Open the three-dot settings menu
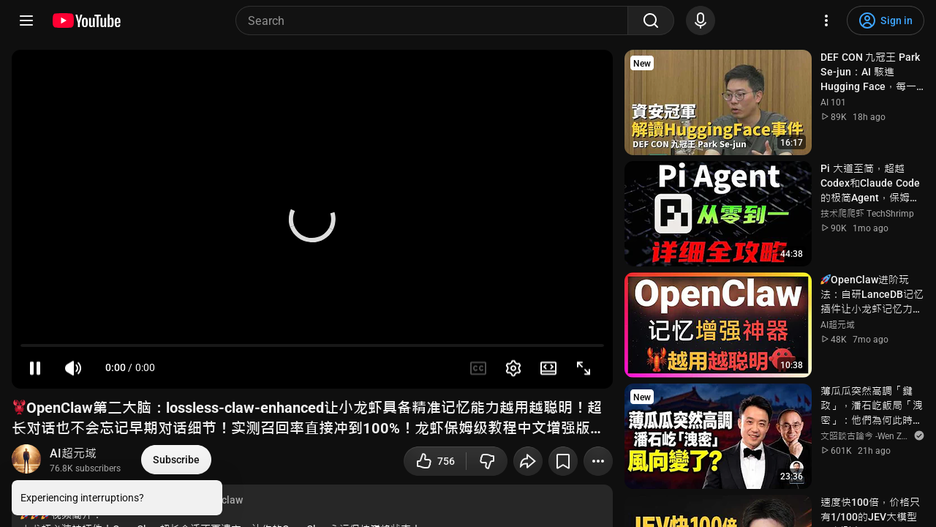The image size is (936, 527). coord(826,21)
